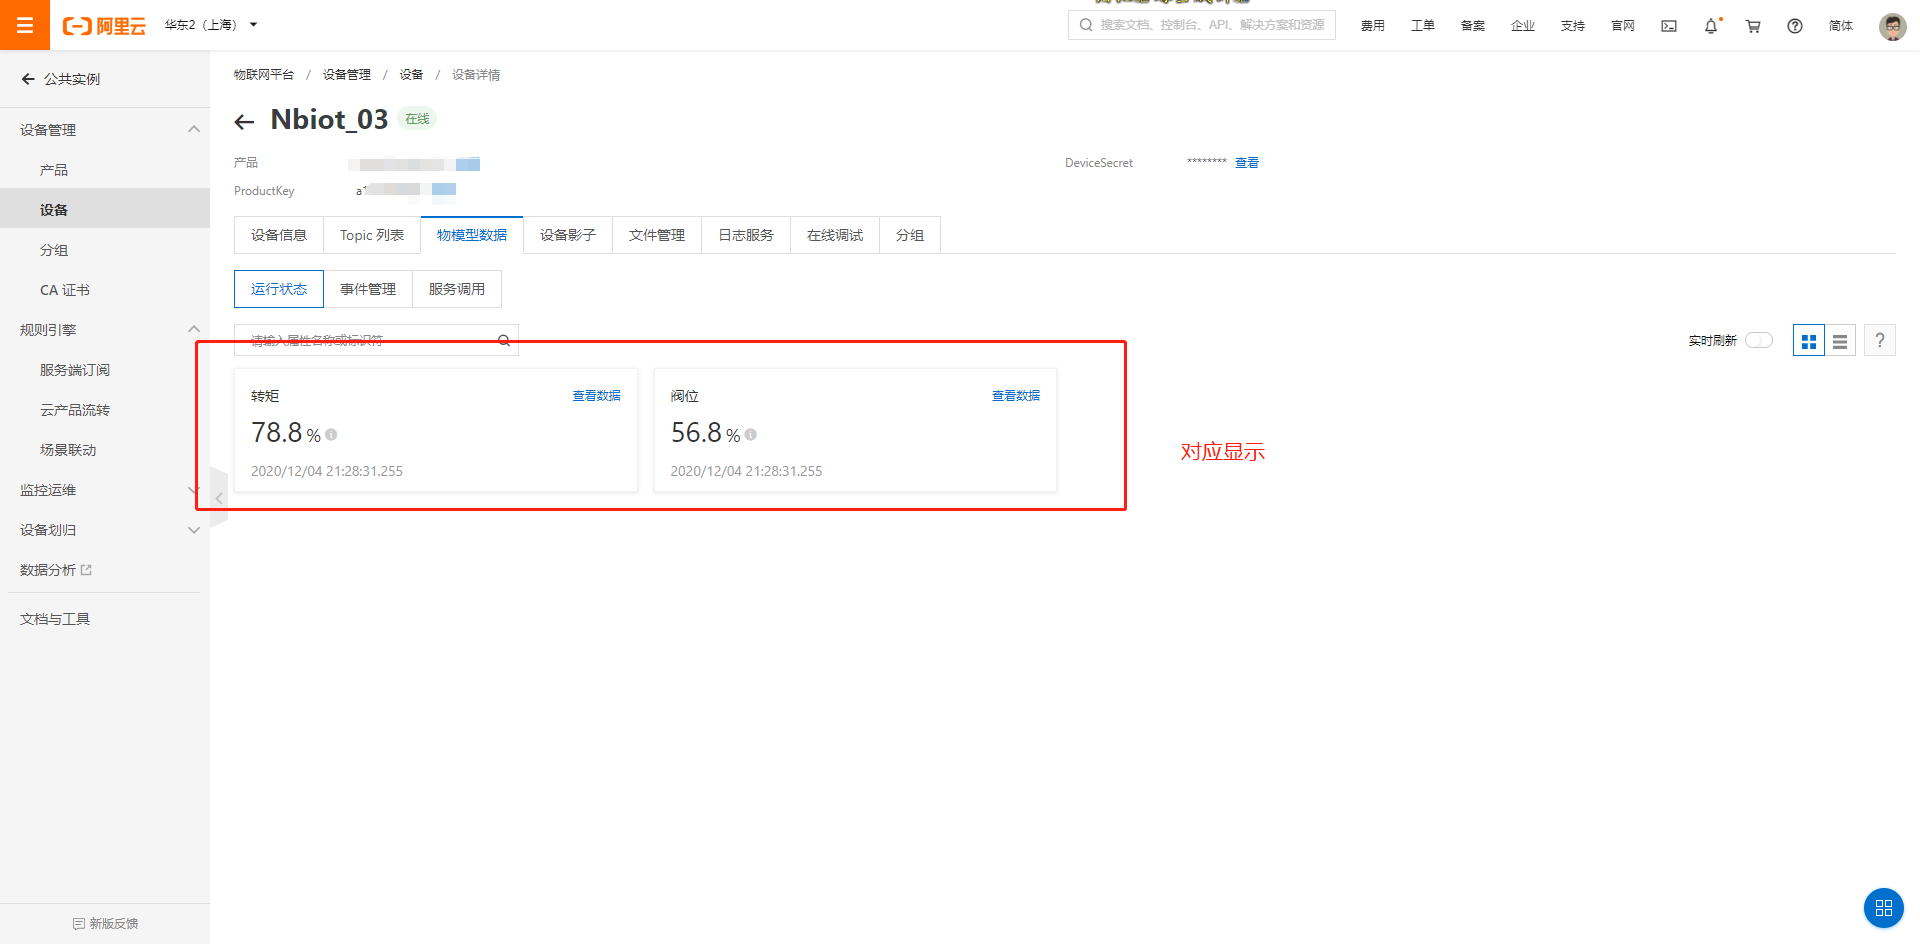Click the back arrow next to Nbiot_03
The width and height of the screenshot is (1920, 944).
tap(243, 121)
